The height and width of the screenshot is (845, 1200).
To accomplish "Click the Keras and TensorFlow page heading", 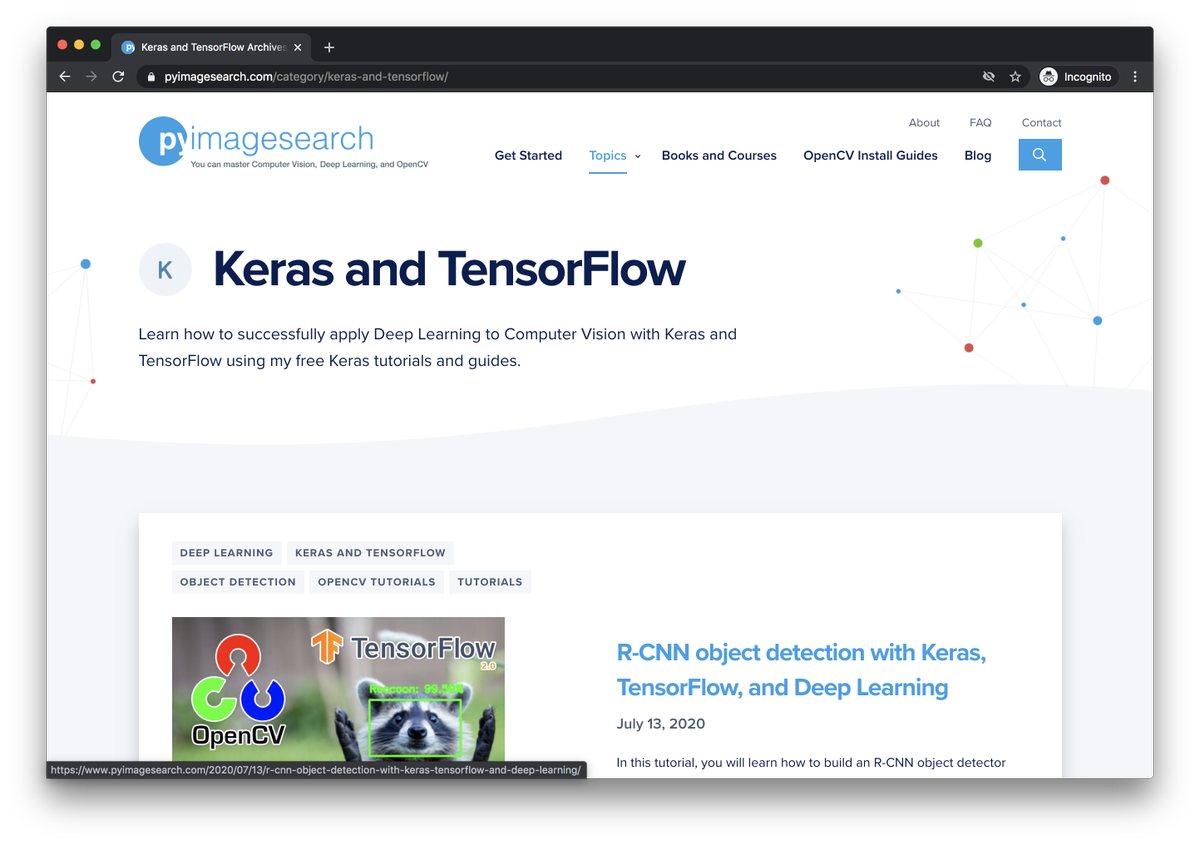I will pyautogui.click(x=449, y=269).
